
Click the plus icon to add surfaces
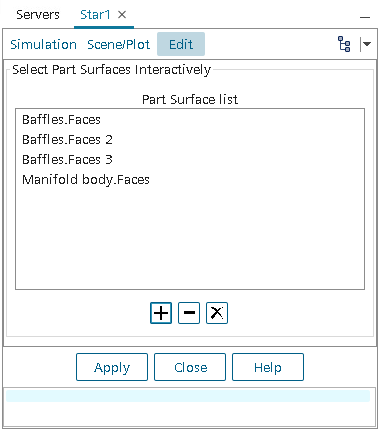pos(161,313)
